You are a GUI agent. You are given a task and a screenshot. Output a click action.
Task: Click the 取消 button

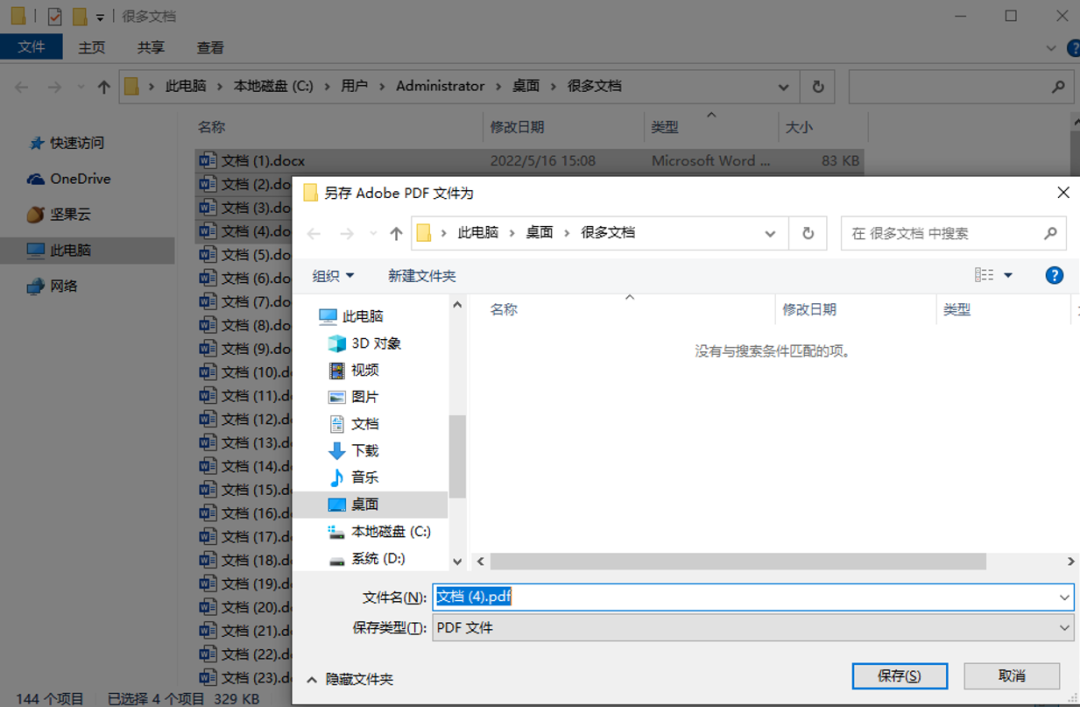pos(1011,676)
